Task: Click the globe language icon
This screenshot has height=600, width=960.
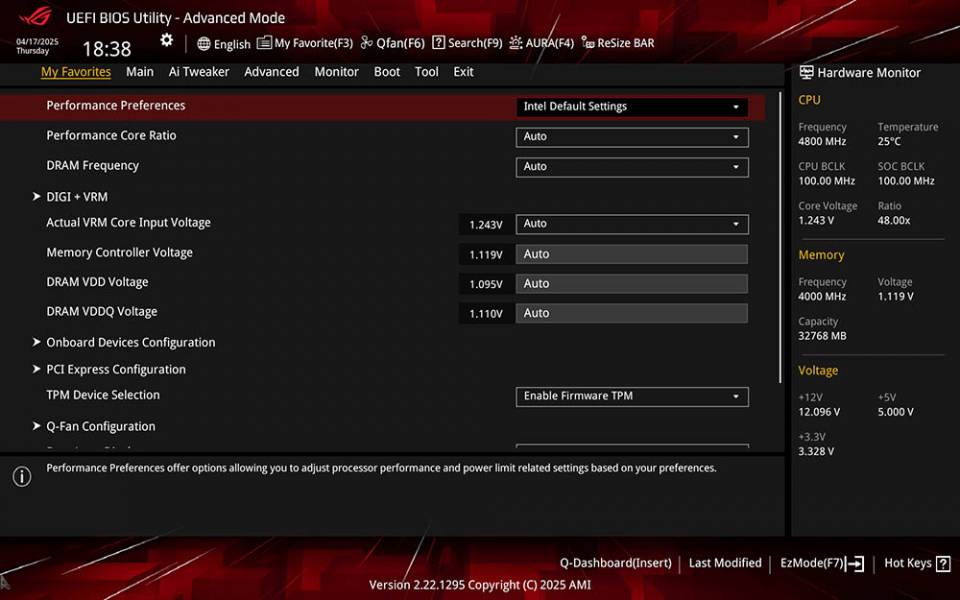Action: (x=204, y=43)
